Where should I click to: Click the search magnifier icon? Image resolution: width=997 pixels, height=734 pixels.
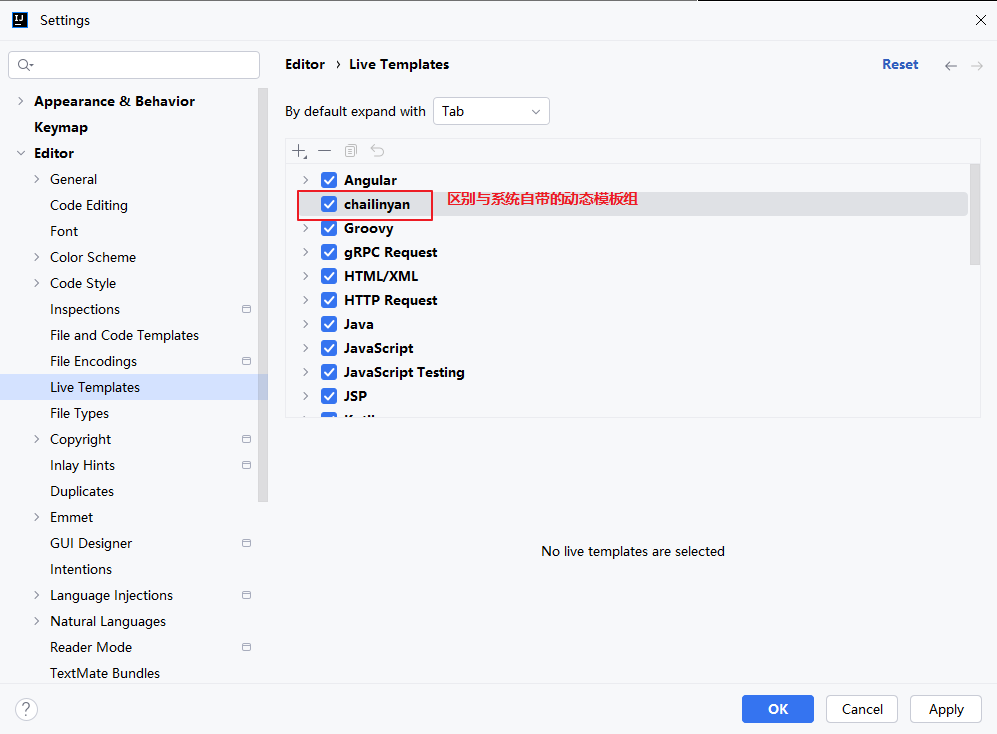25,65
